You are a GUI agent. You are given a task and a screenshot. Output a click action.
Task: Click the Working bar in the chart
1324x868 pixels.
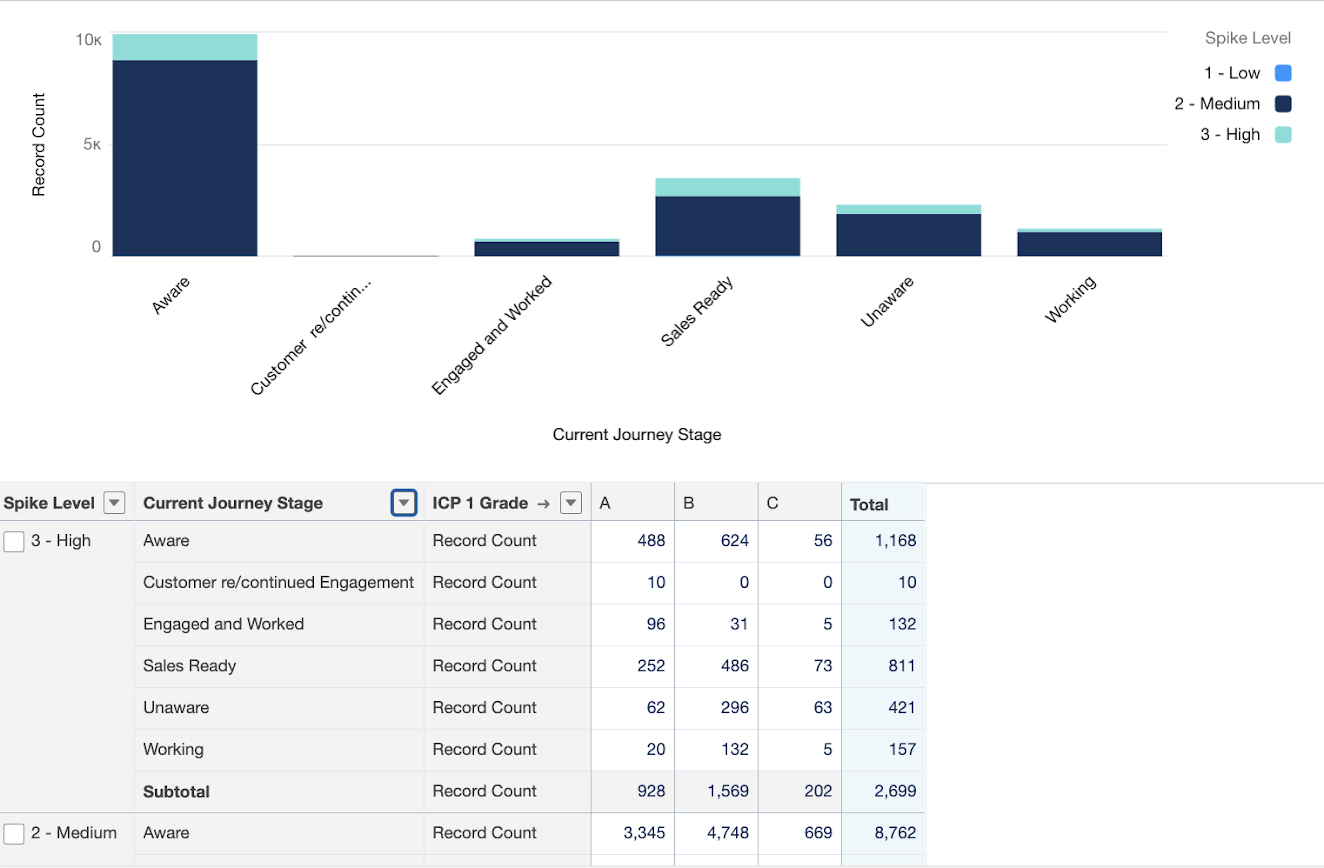coord(1089,244)
